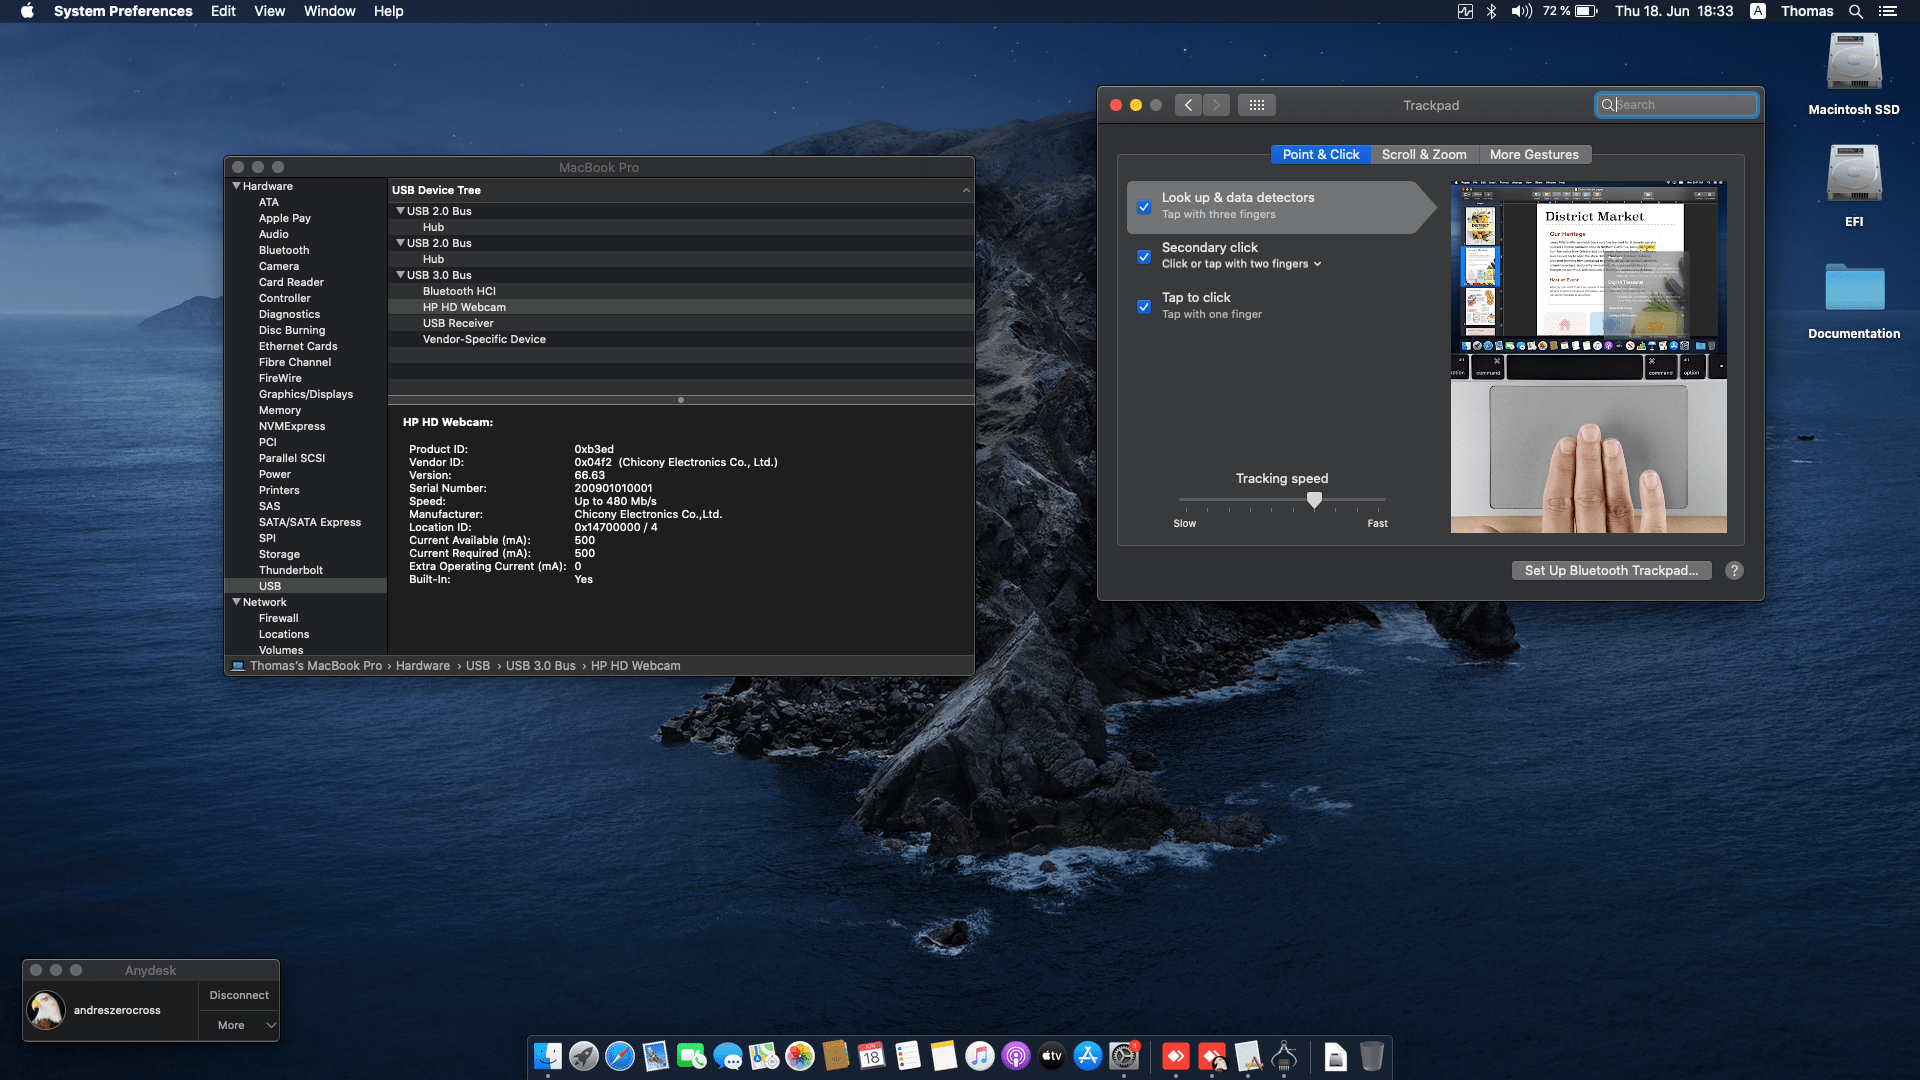The width and height of the screenshot is (1920, 1080).
Task: Switch to Scroll & Zoom tab
Action: click(1424, 154)
